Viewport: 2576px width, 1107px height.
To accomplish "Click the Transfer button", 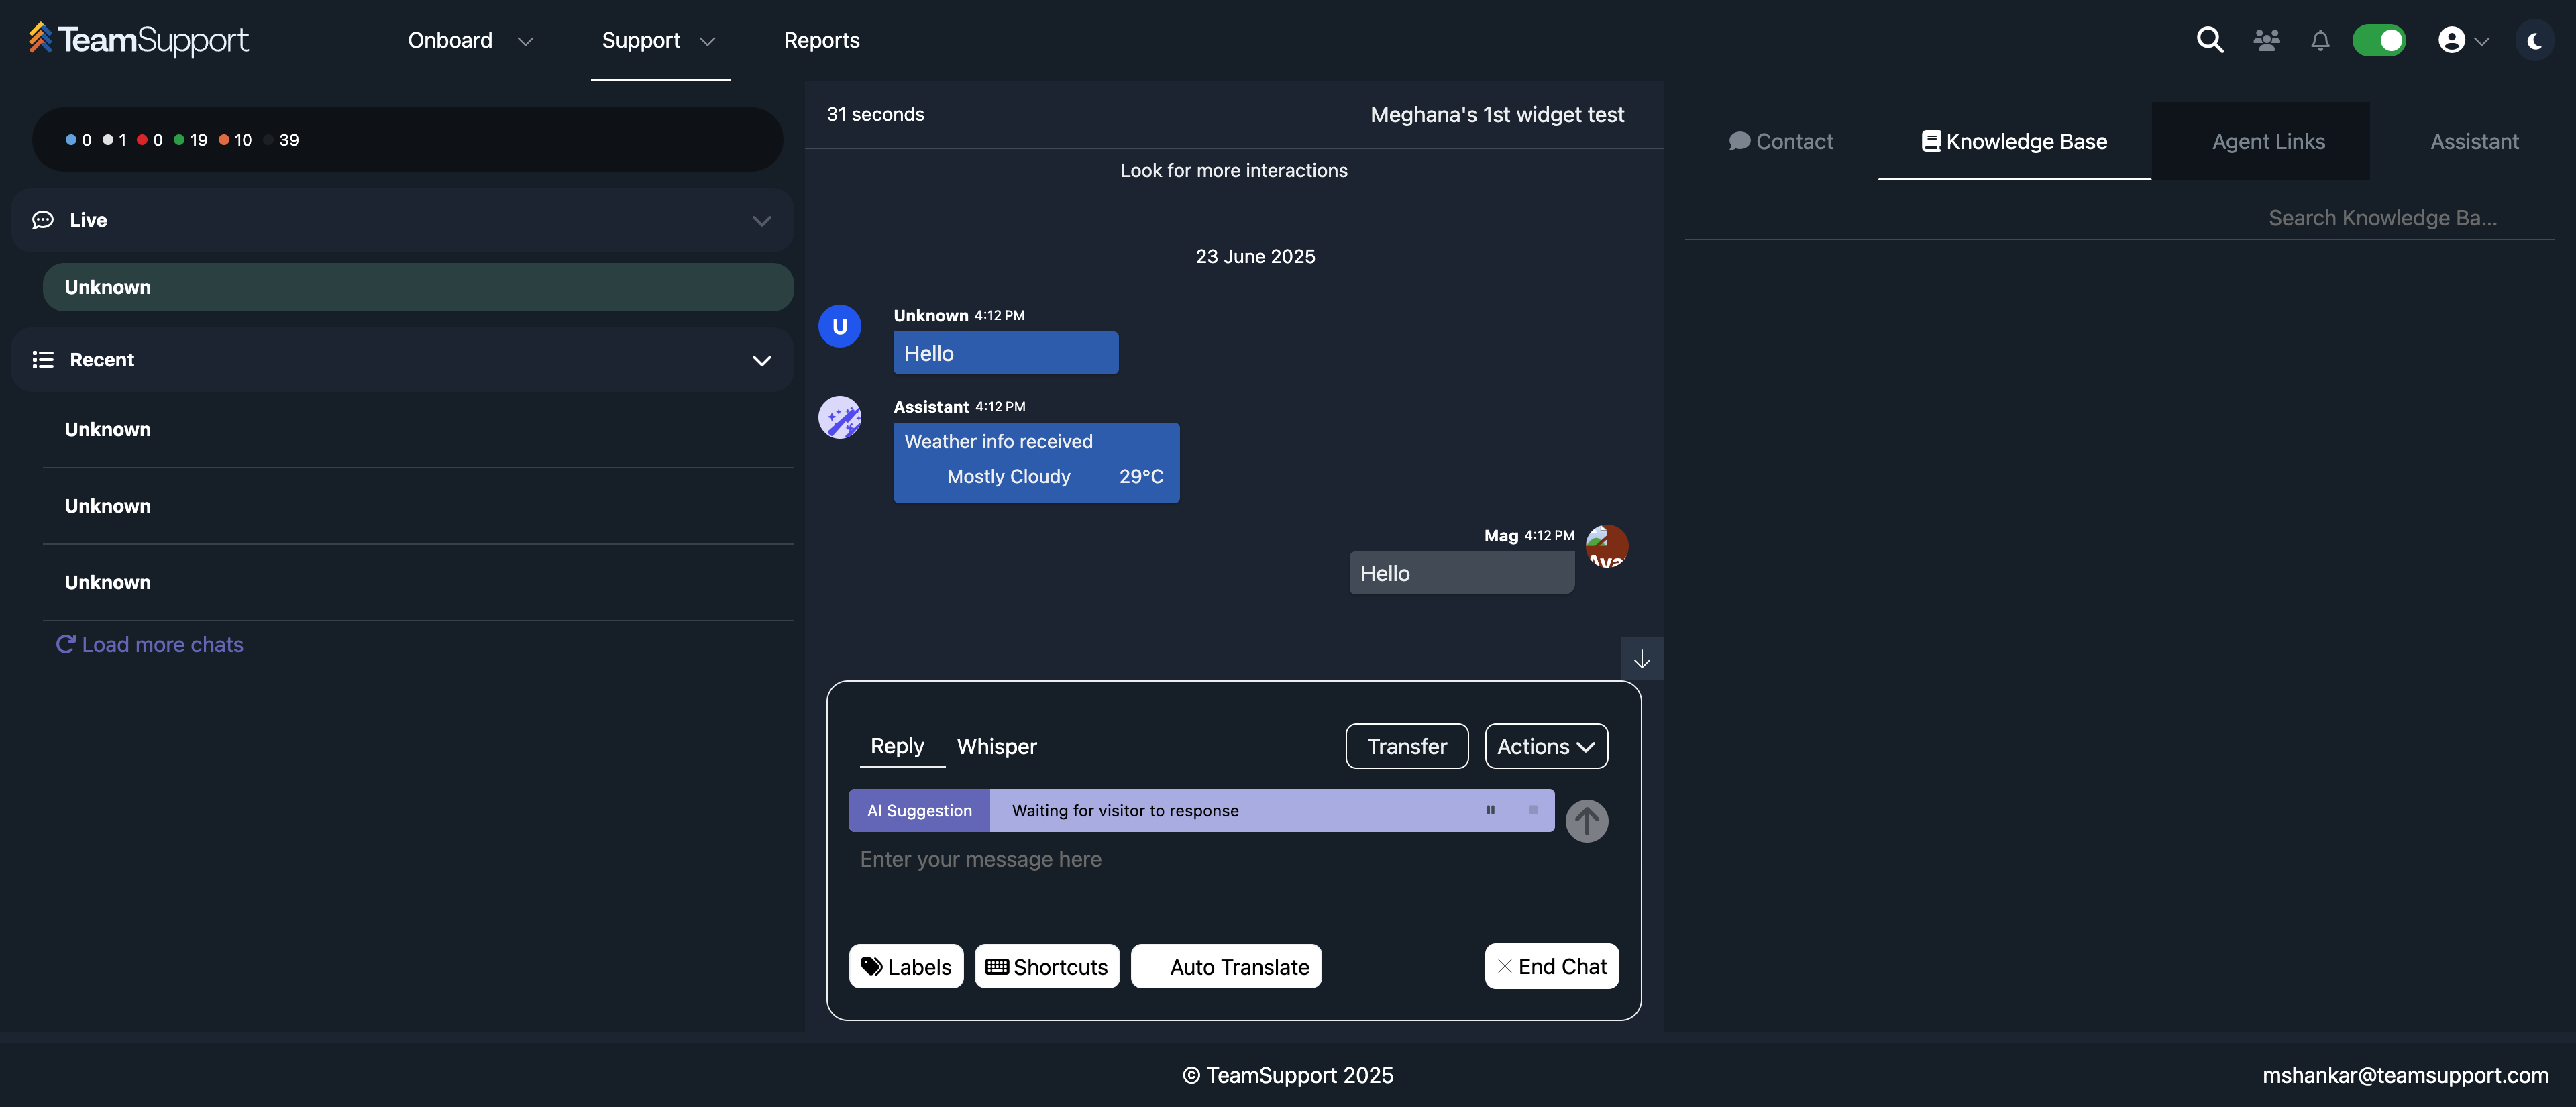I will [1406, 746].
